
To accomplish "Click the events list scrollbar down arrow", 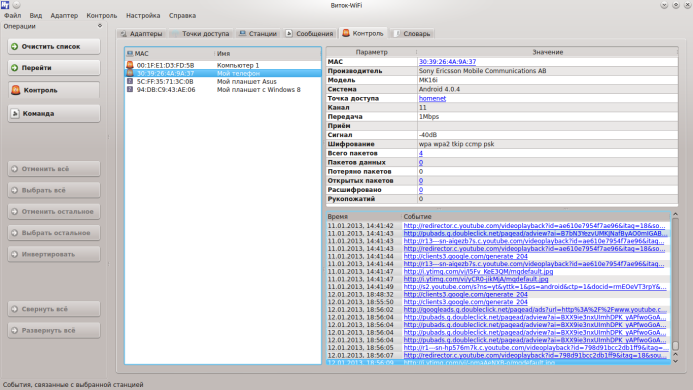I will 675,361.
